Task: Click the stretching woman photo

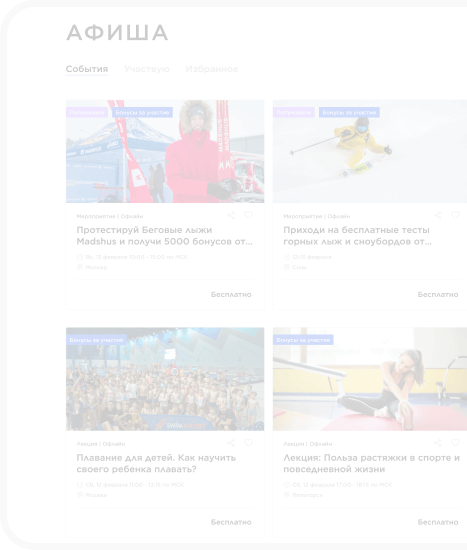Action: click(x=370, y=379)
